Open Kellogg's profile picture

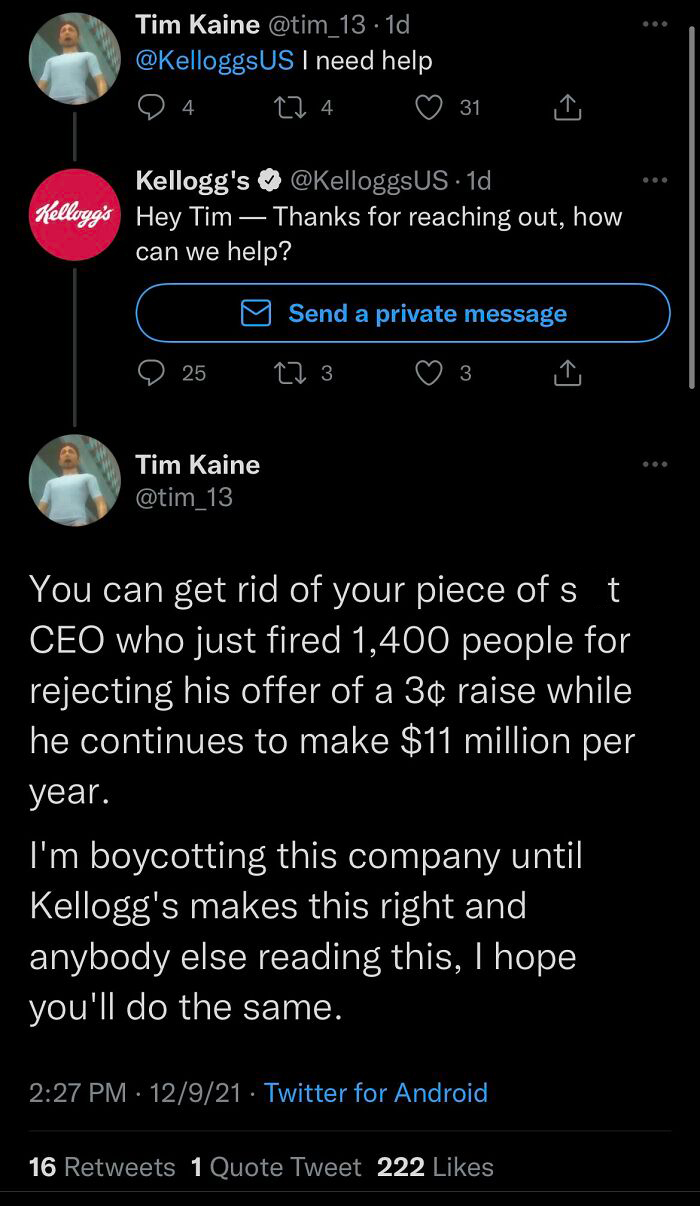click(x=74, y=213)
